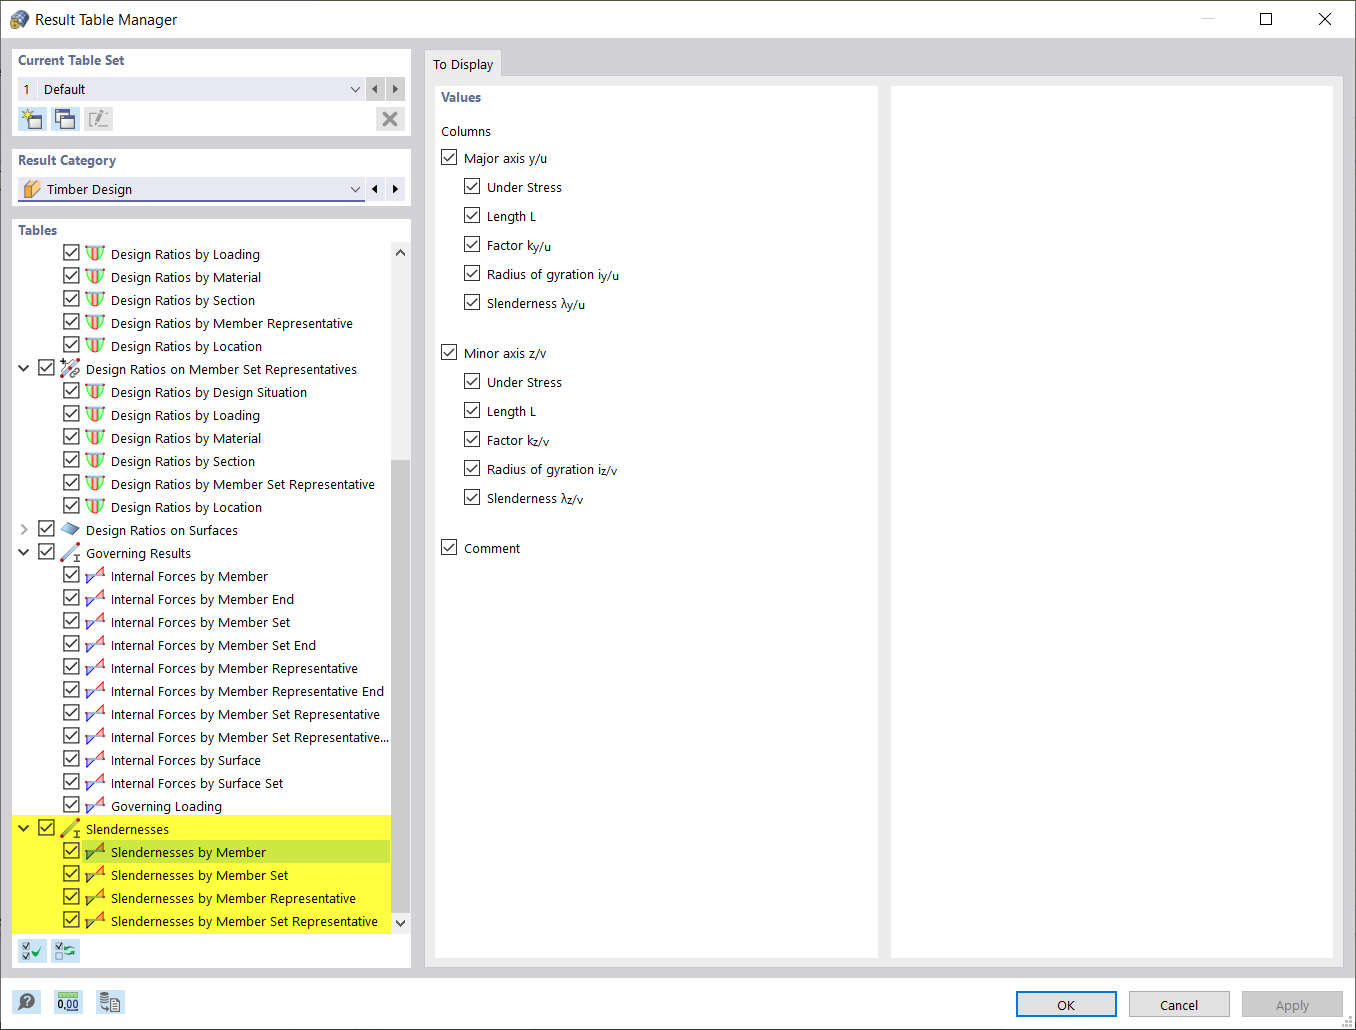
Task: Click the Design Ratios on Surfaces icon
Action: [70, 529]
